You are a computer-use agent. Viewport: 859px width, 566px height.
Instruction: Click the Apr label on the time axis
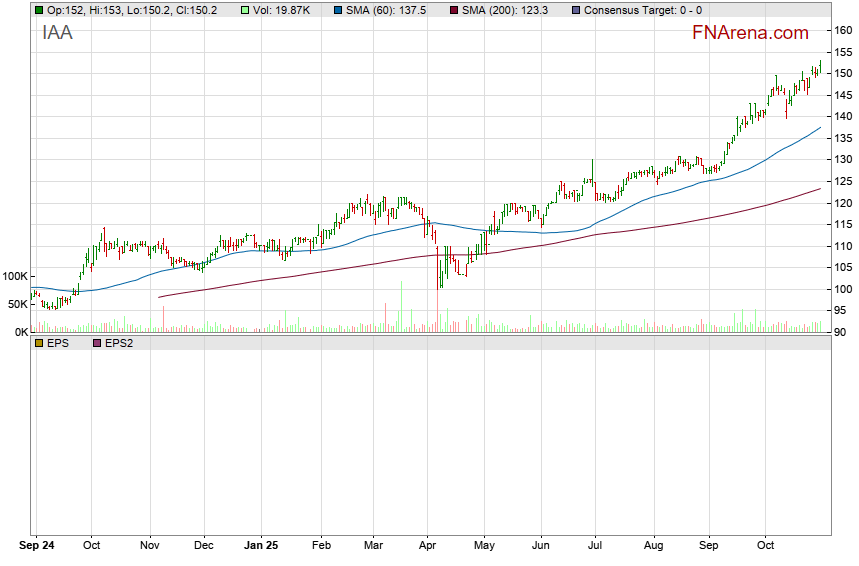[427, 547]
